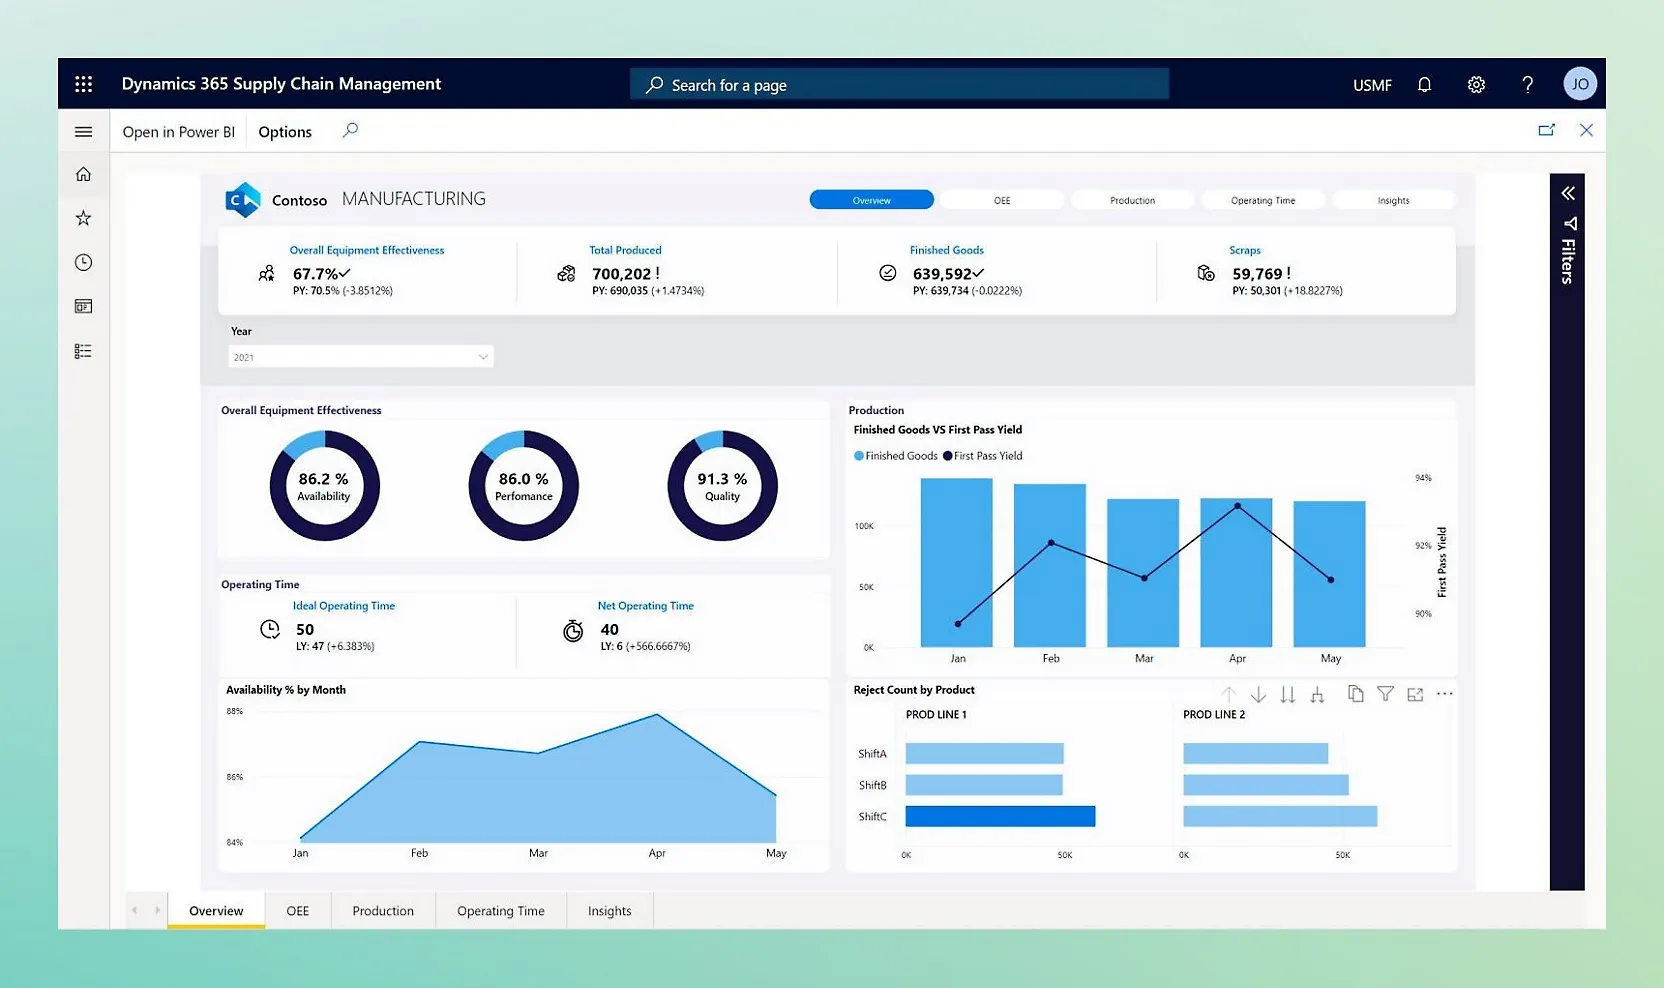The height and width of the screenshot is (988, 1664).
Task: Open the app launcher waffle menu
Action: pos(84,84)
